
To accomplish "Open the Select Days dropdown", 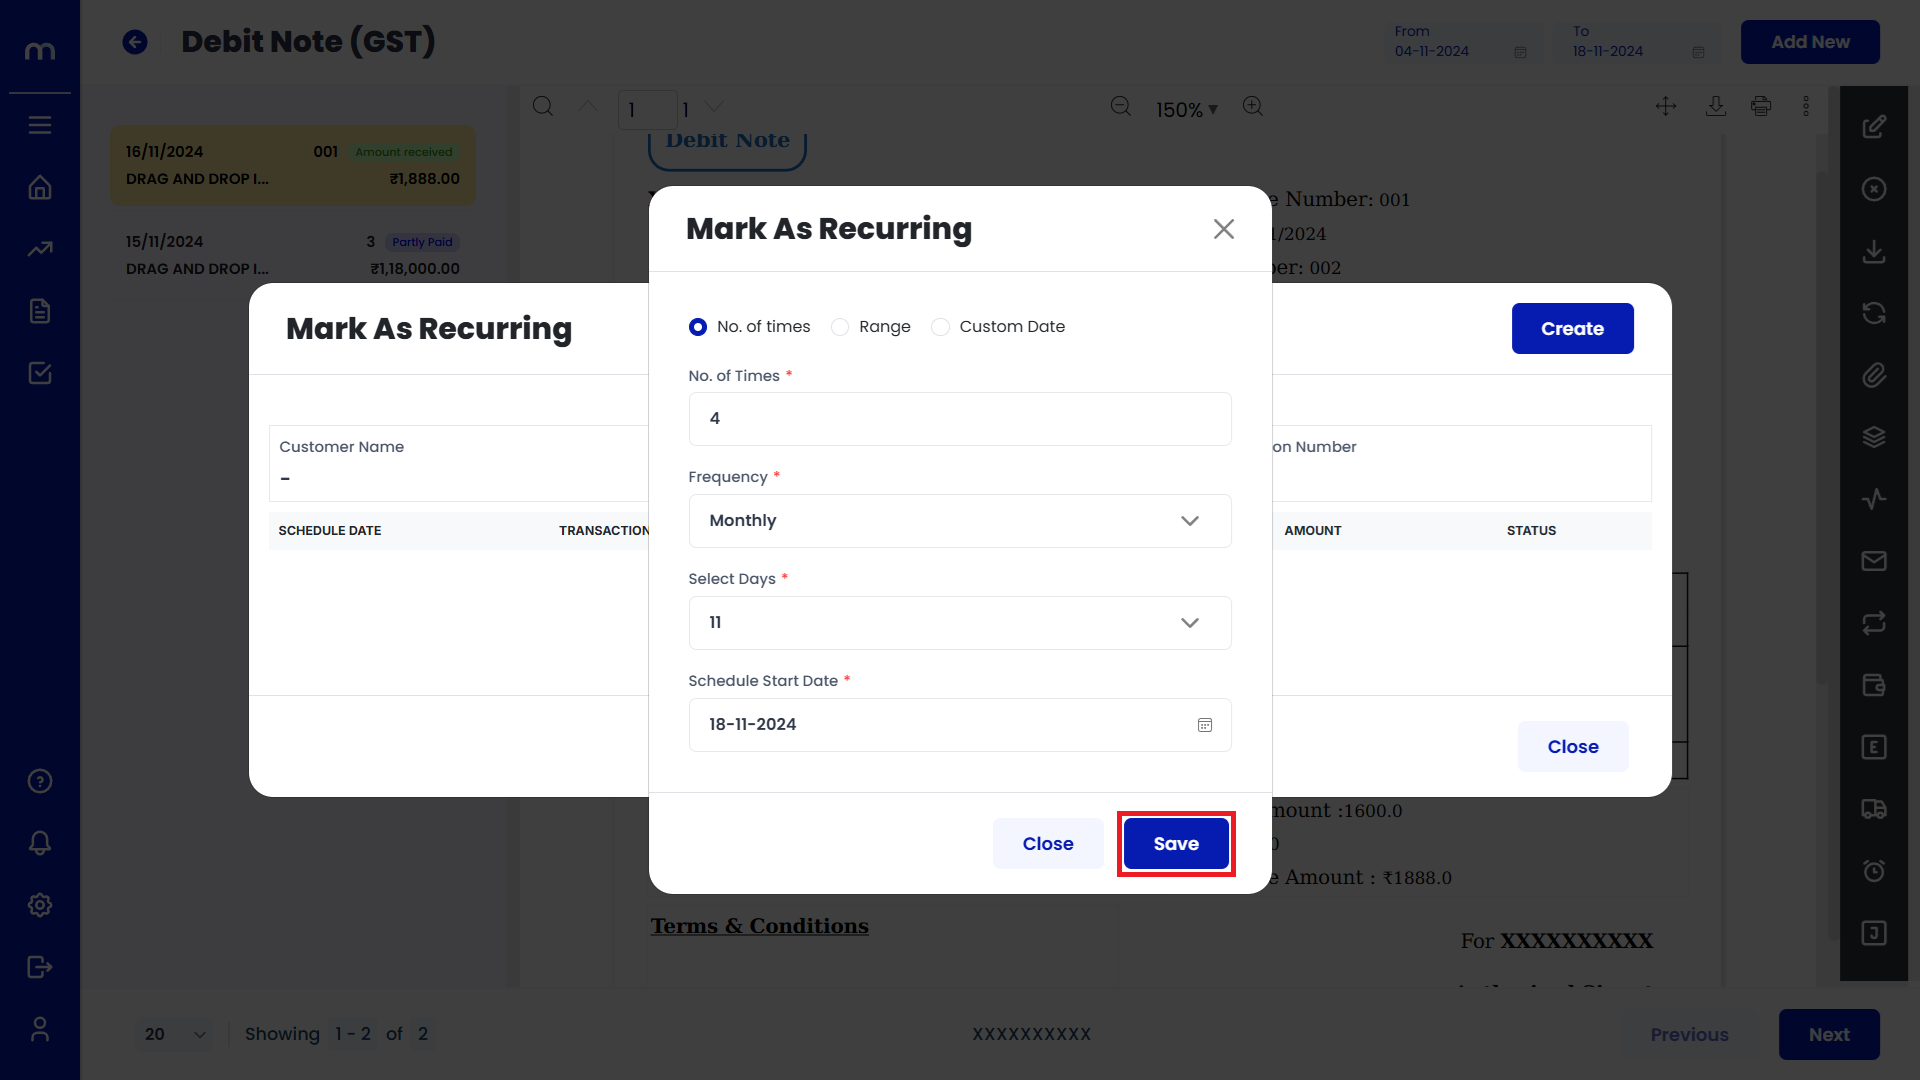I will 959,623.
